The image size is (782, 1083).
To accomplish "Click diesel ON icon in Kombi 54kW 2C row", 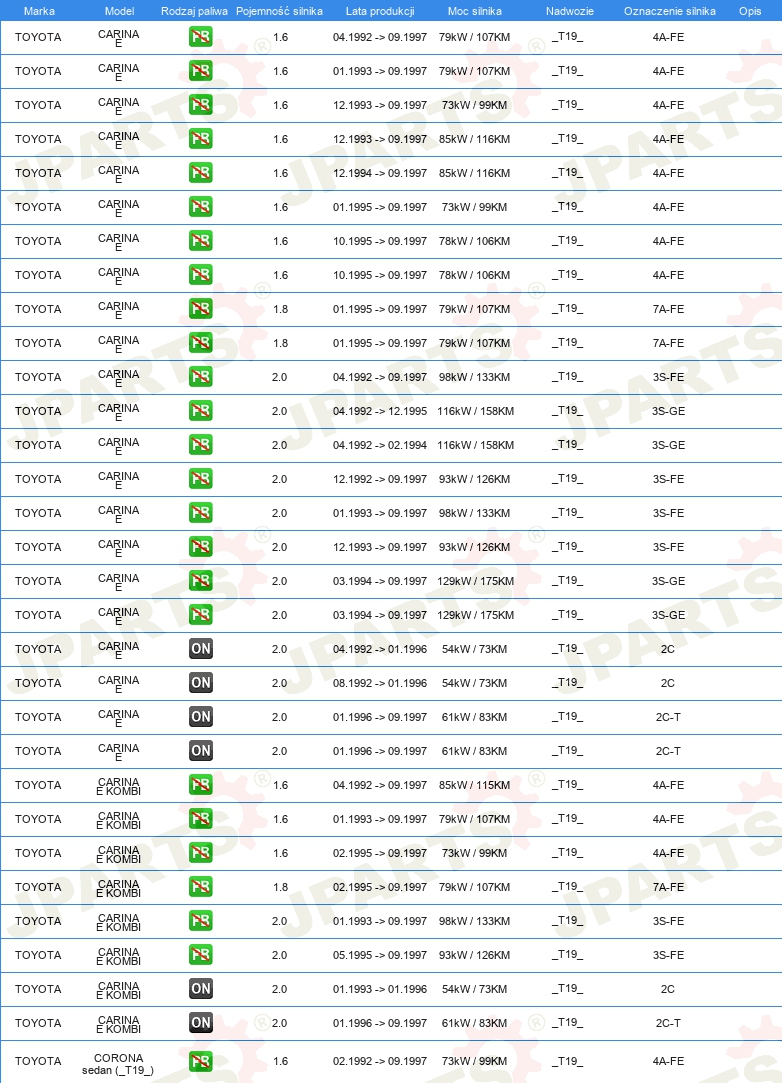I will point(200,988).
